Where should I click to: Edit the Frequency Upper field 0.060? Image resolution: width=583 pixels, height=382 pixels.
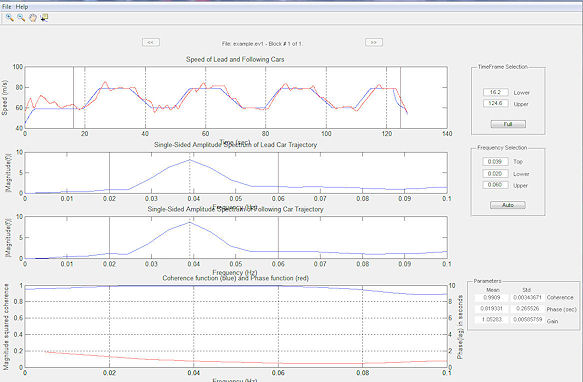click(x=495, y=185)
